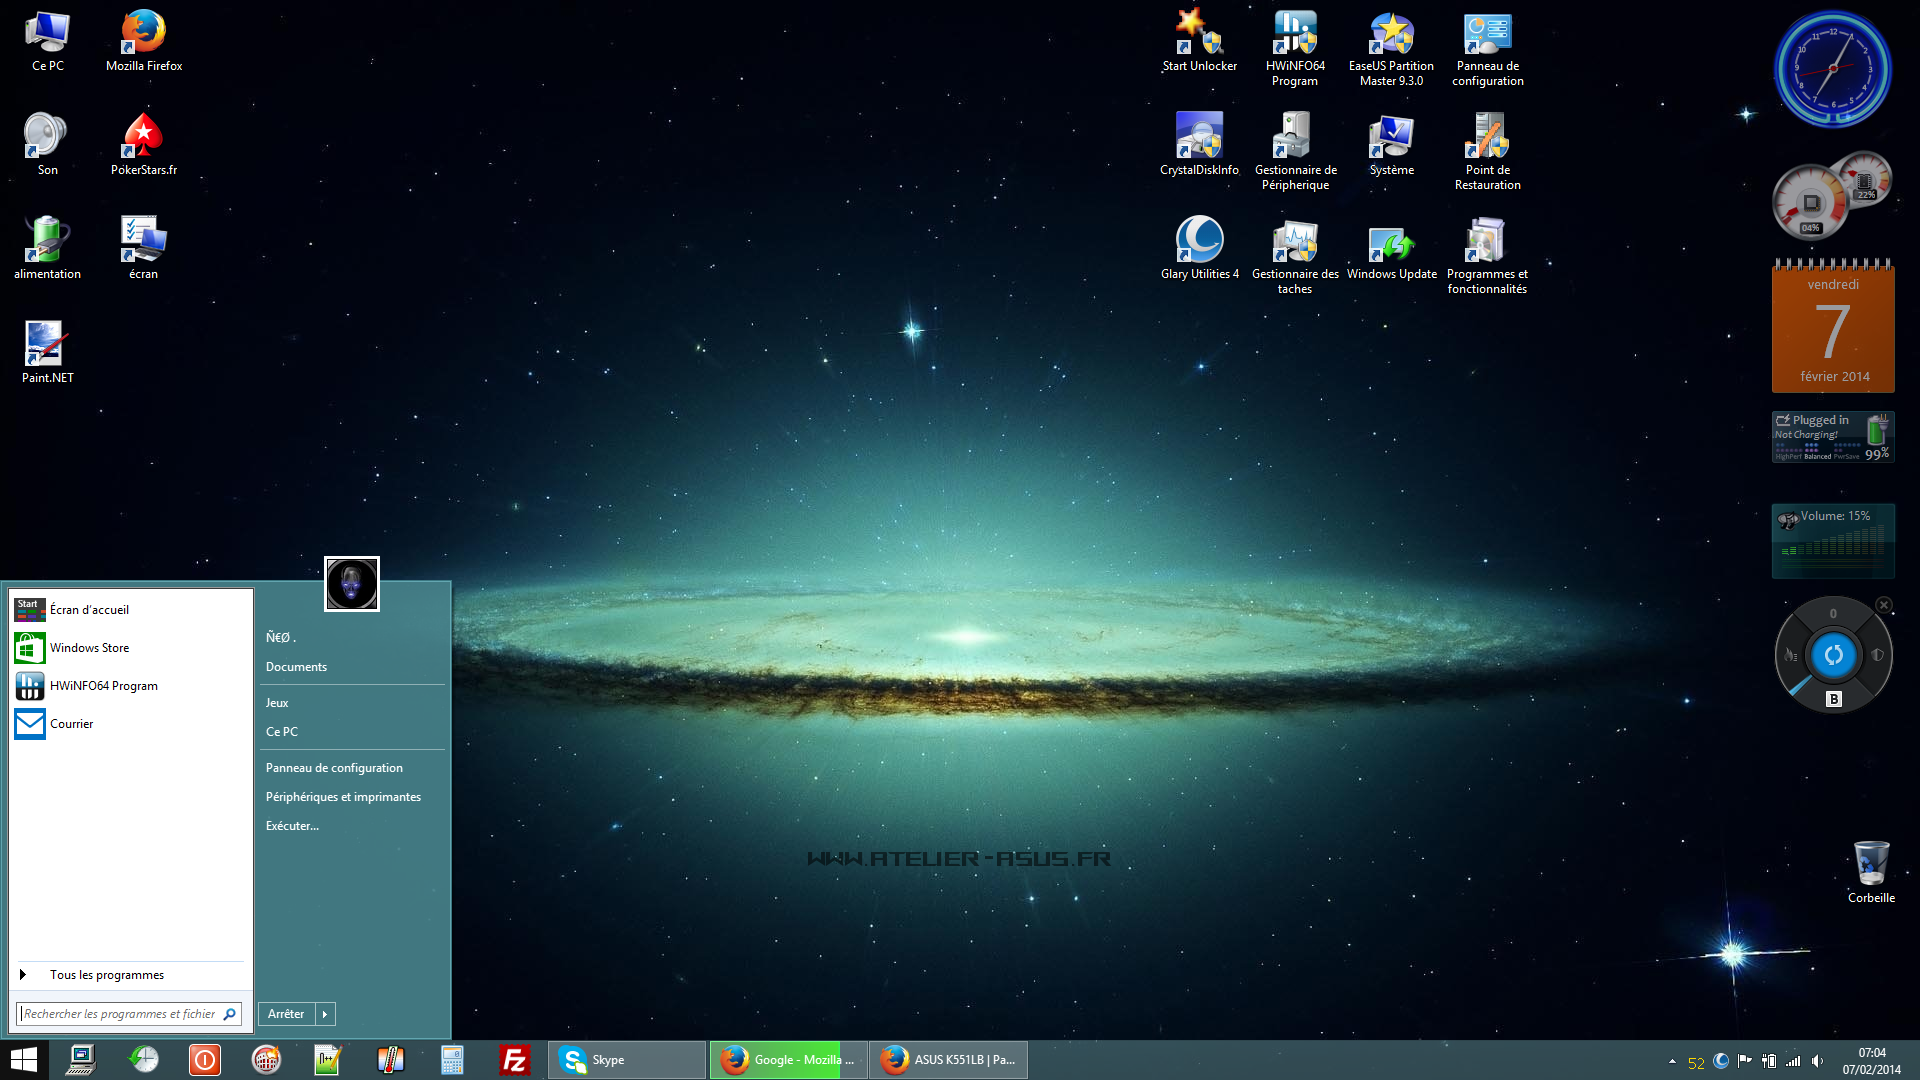1920x1080 pixels.
Task: Open Panneau de configuration in Start menu
Action: [x=334, y=768]
